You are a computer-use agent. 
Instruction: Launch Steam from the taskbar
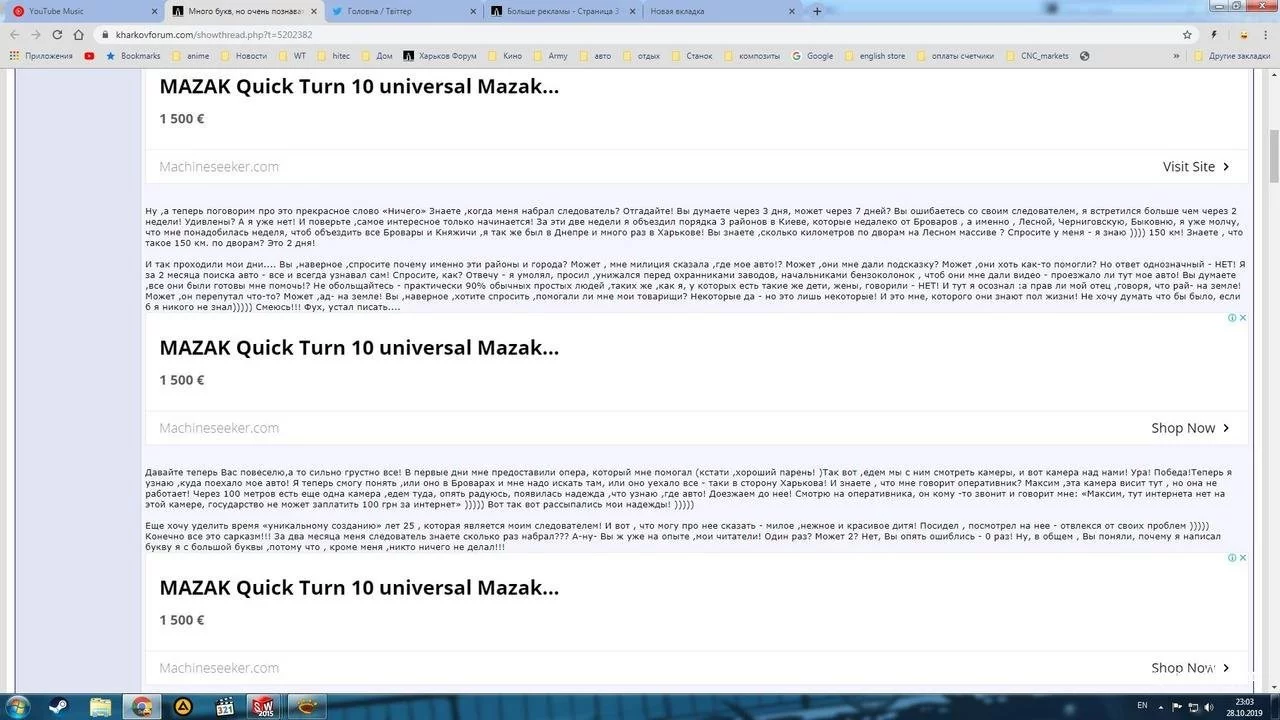(x=58, y=706)
